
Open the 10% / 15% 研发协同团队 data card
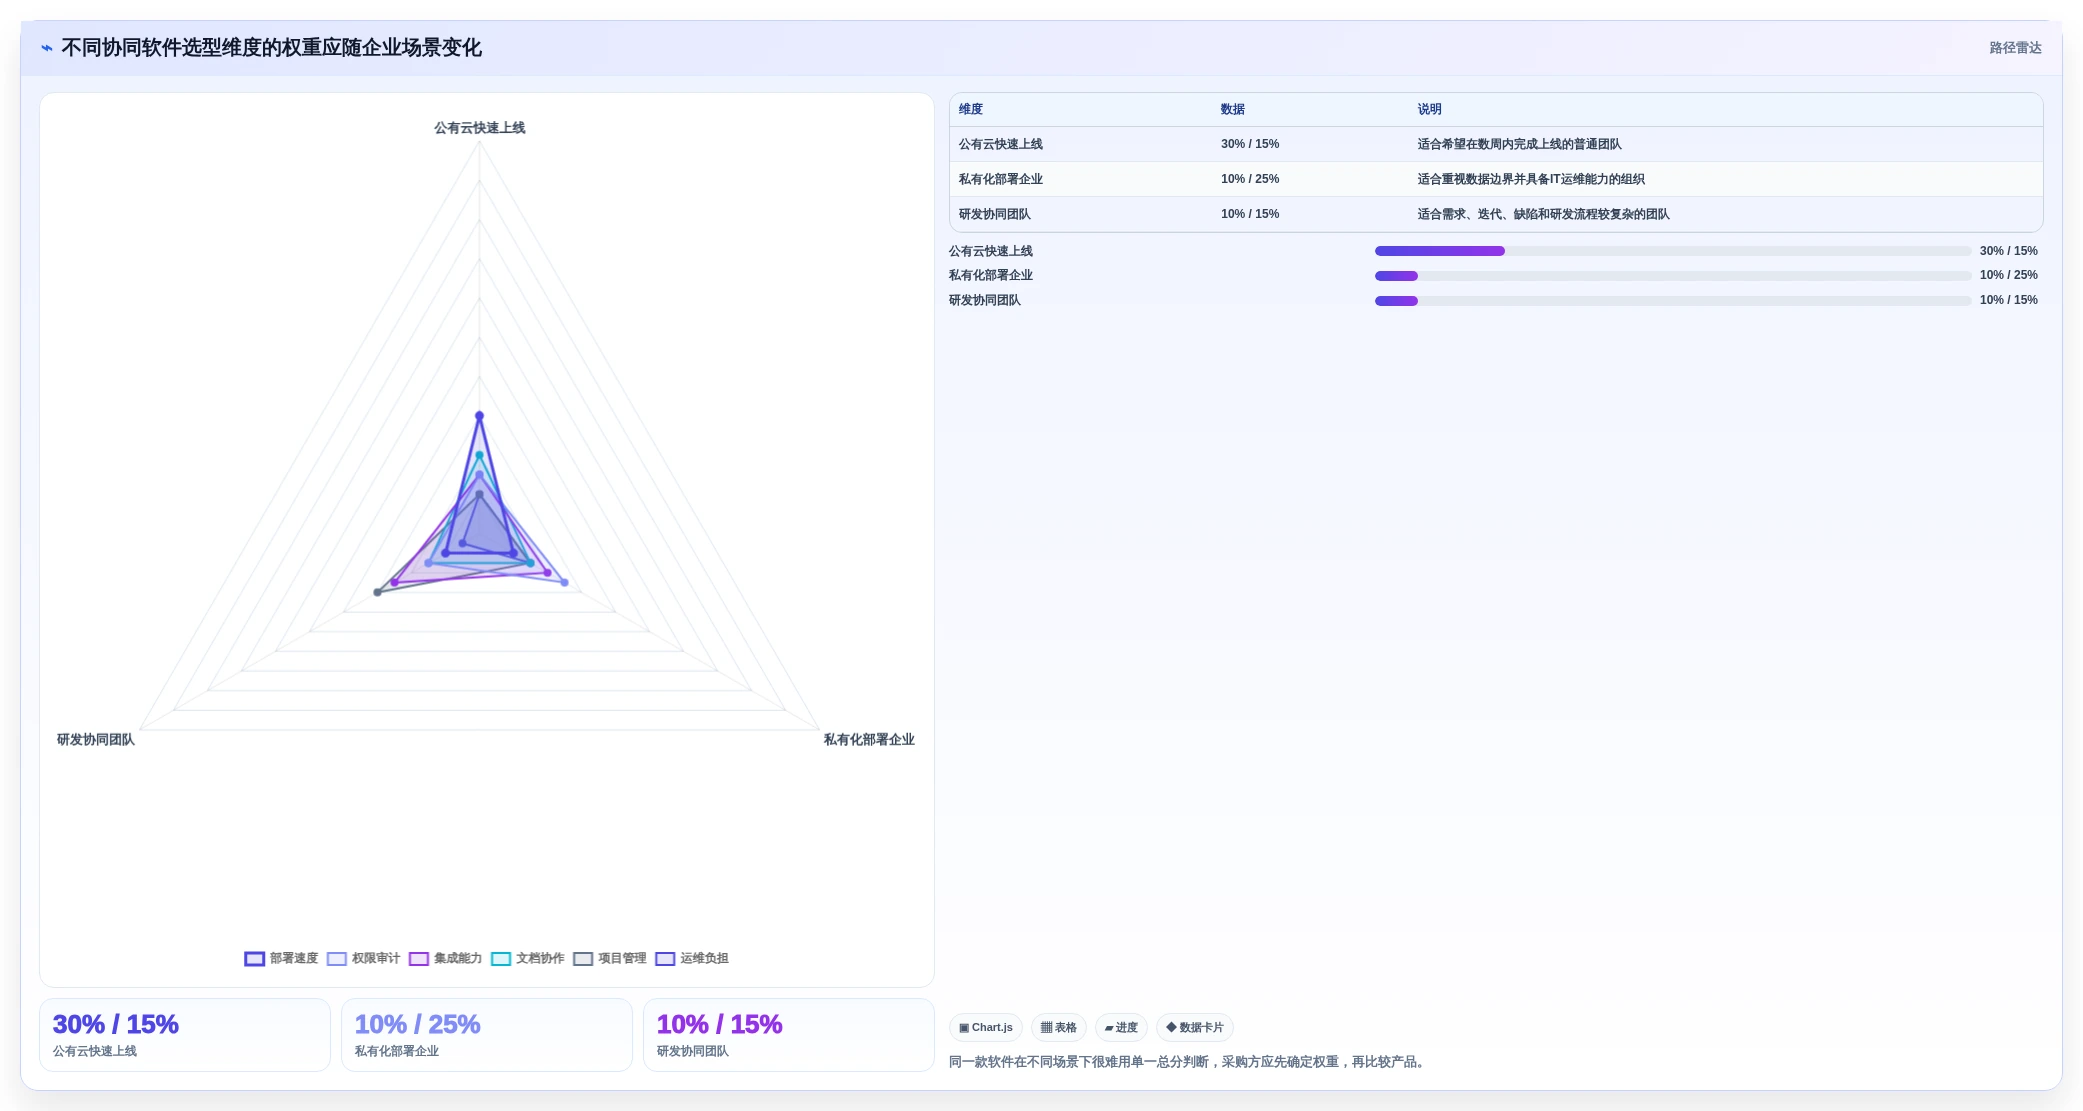tap(789, 1035)
